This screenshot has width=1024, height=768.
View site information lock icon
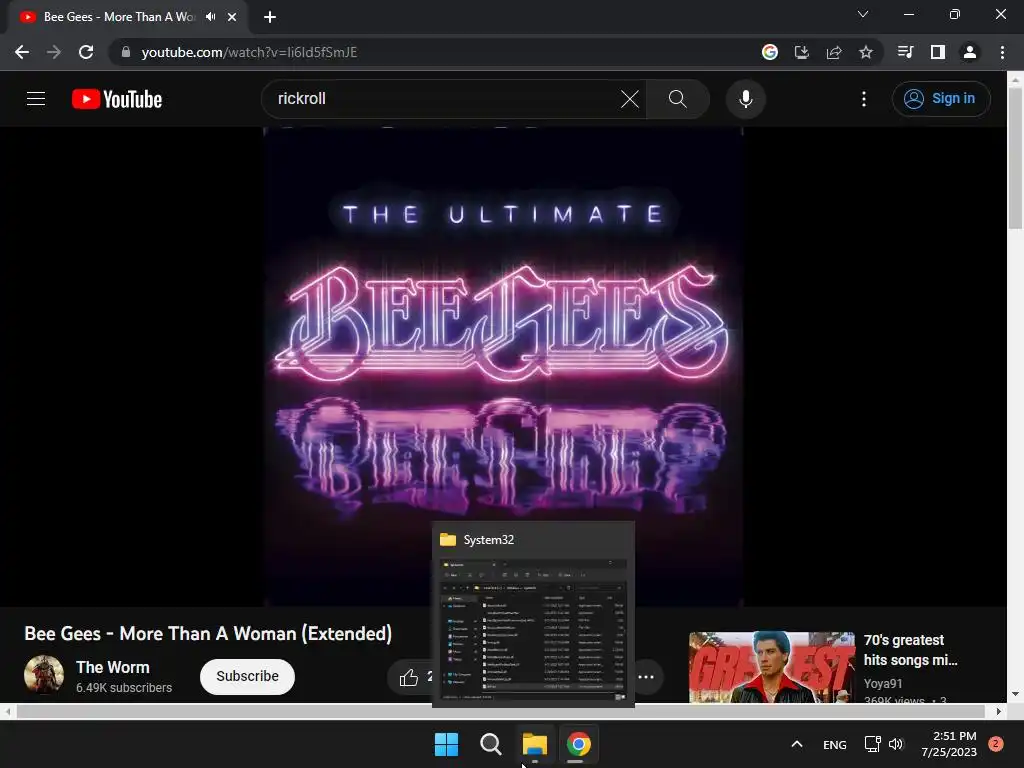[x=125, y=52]
